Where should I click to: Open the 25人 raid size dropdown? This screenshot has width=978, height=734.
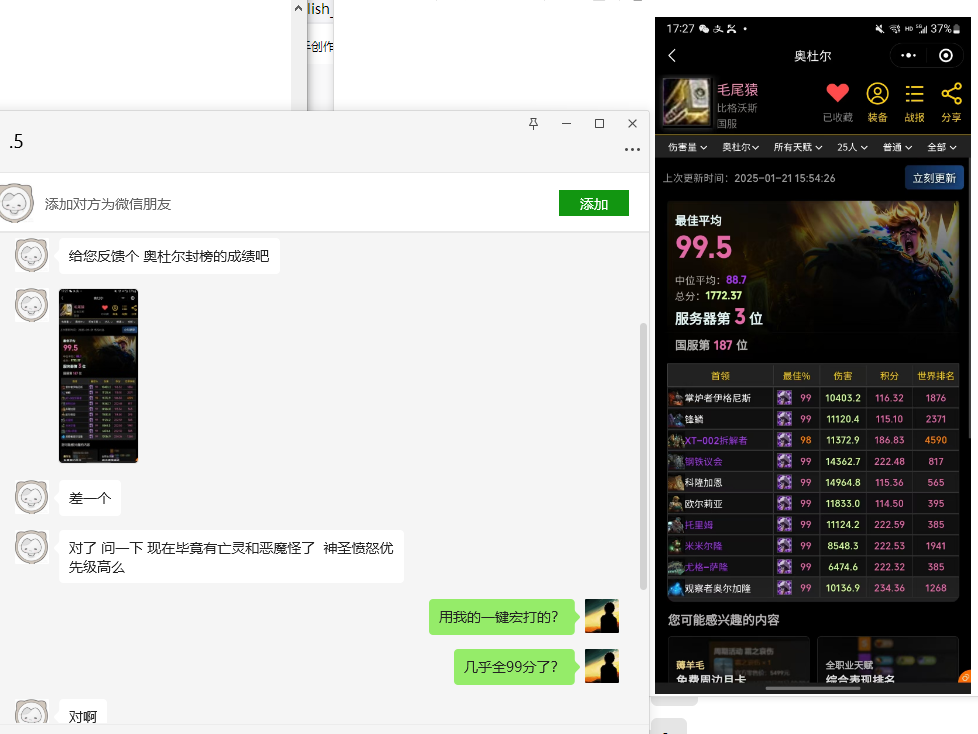point(852,147)
